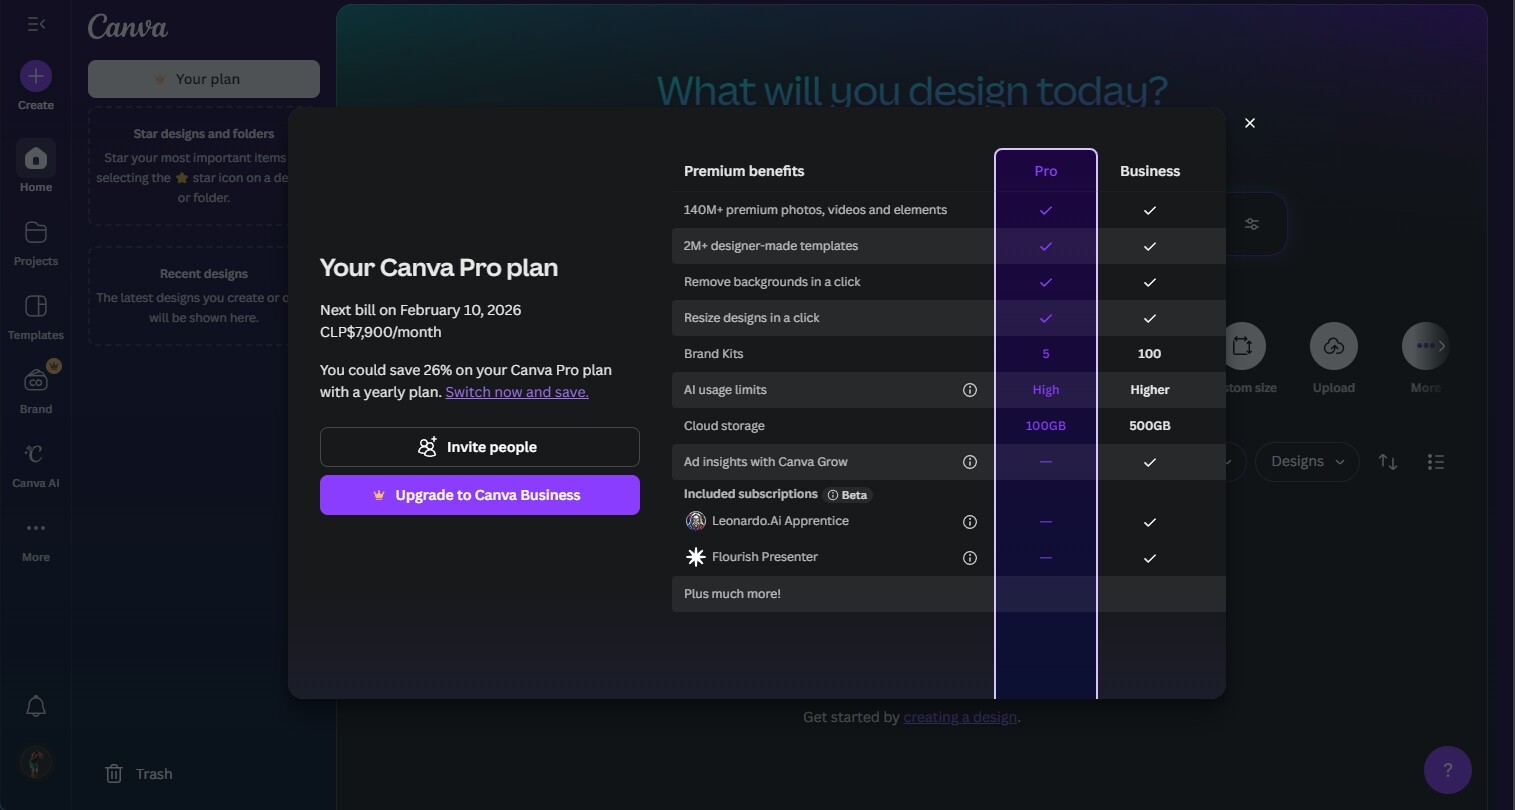Click Upgrade to Canva Business
This screenshot has width=1515, height=810.
tap(479, 495)
